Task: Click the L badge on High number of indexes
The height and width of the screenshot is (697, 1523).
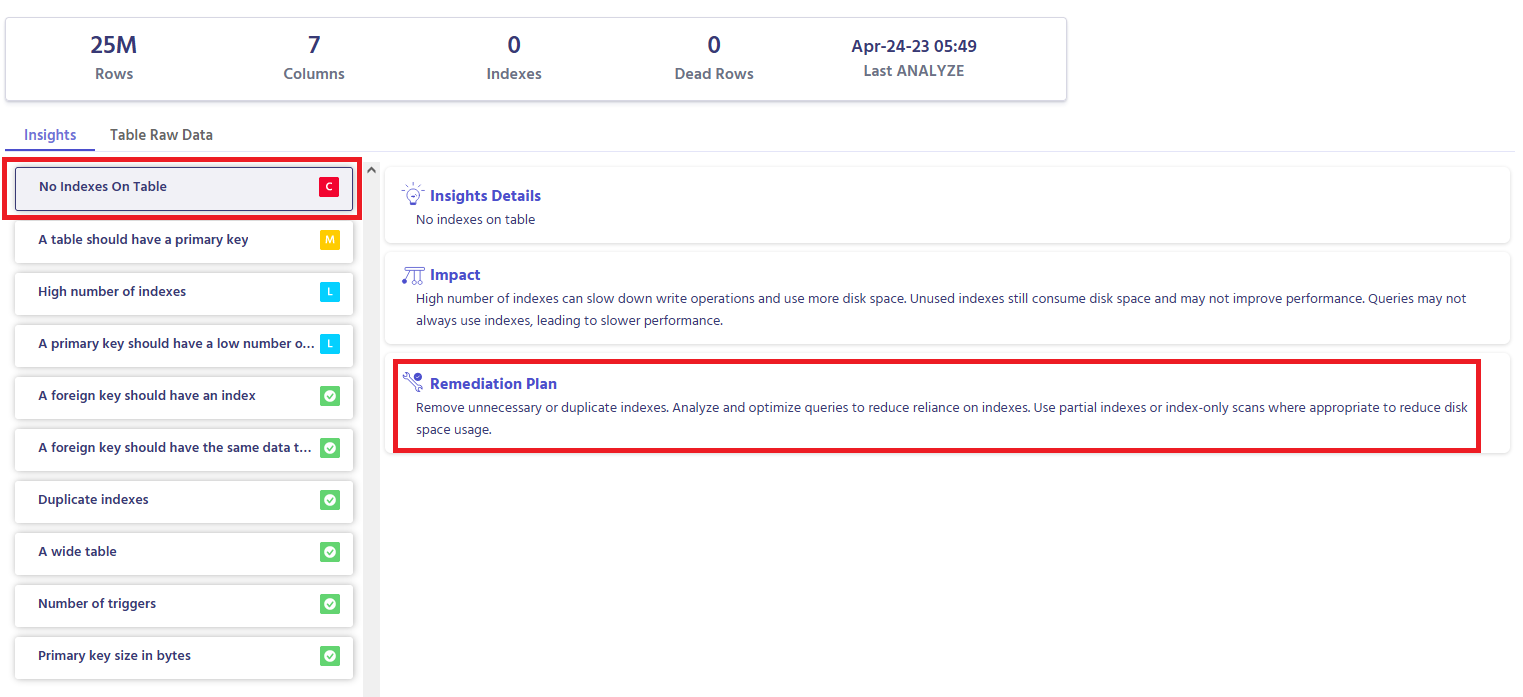Action: coord(330,292)
